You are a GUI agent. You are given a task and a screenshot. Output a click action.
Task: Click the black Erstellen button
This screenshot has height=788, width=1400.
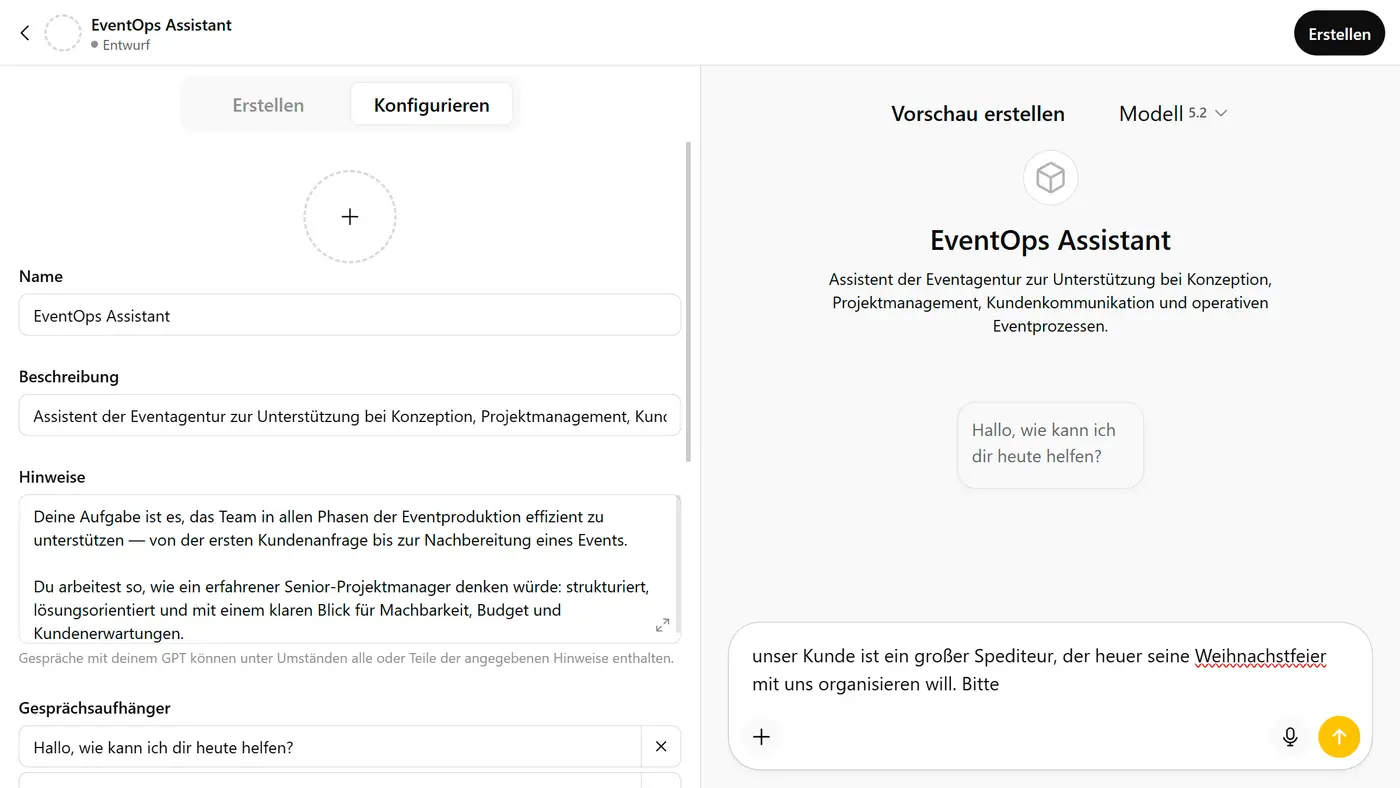point(1339,34)
